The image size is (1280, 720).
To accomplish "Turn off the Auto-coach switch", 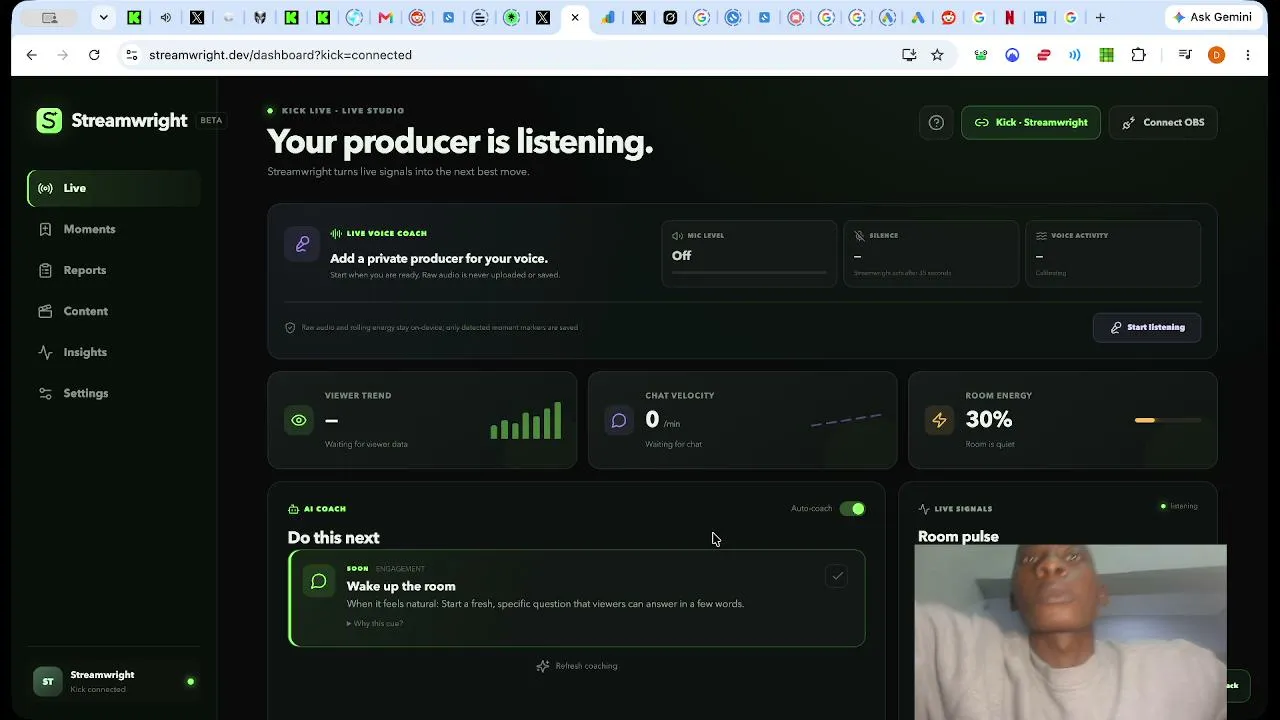I will click(x=852, y=509).
